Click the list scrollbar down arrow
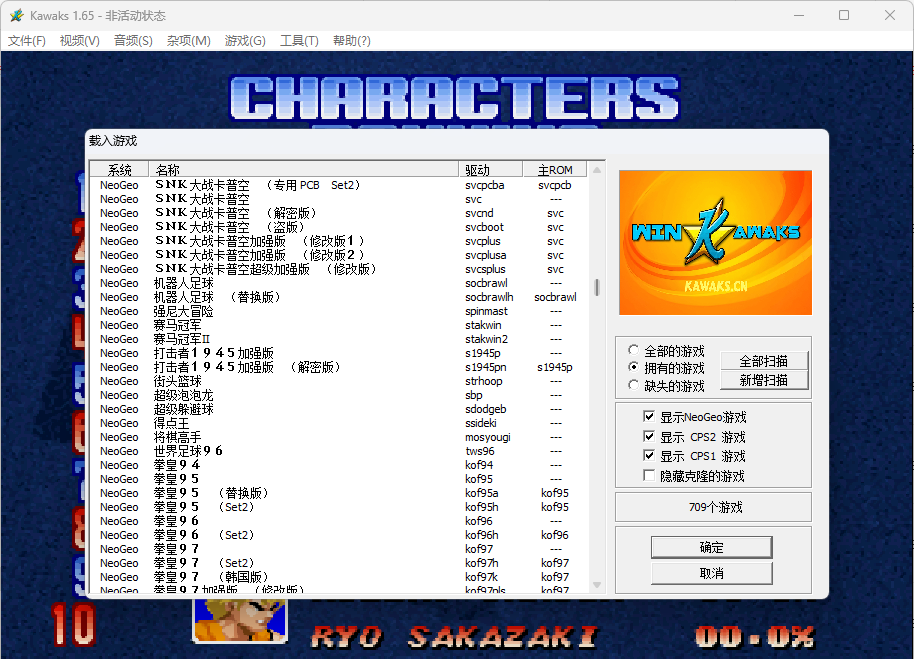This screenshot has width=914, height=659. pyautogui.click(x=596, y=584)
